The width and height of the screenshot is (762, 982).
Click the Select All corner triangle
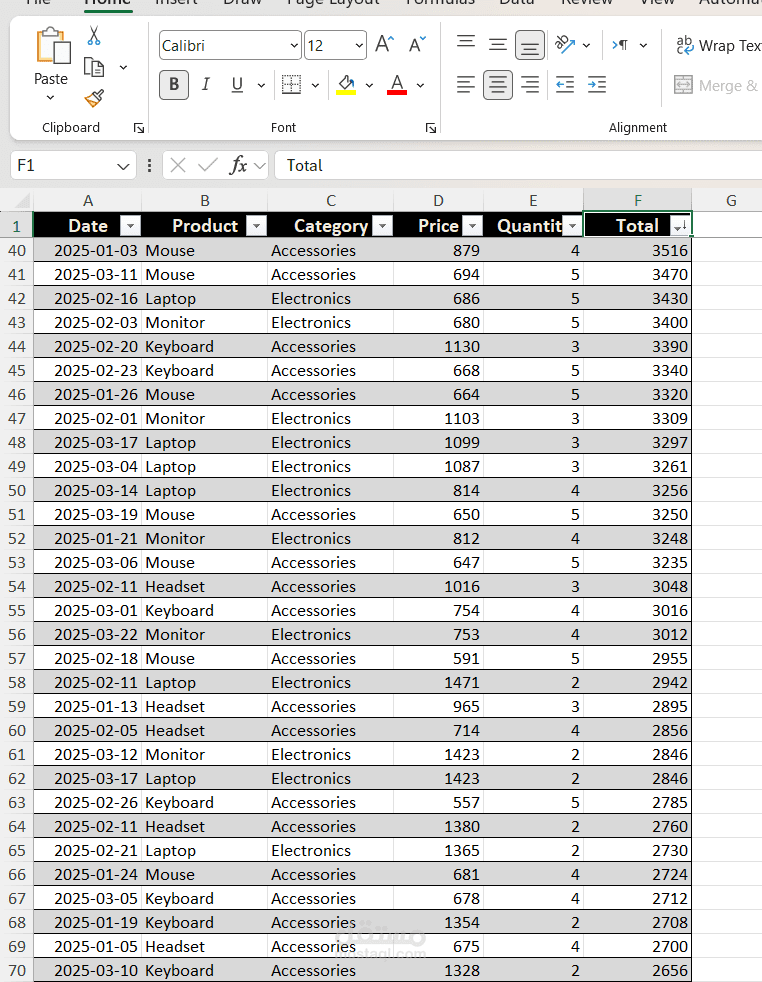(23, 200)
